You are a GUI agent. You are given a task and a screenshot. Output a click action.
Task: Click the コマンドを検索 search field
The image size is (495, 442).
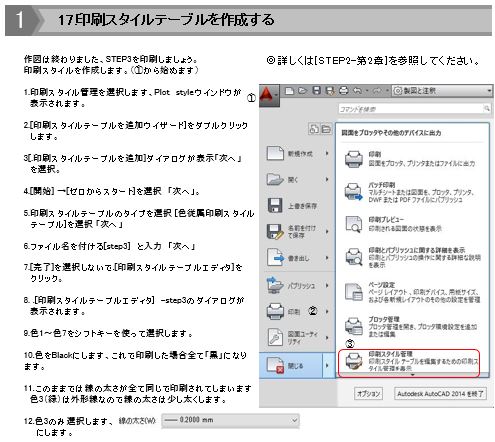[x=414, y=109]
